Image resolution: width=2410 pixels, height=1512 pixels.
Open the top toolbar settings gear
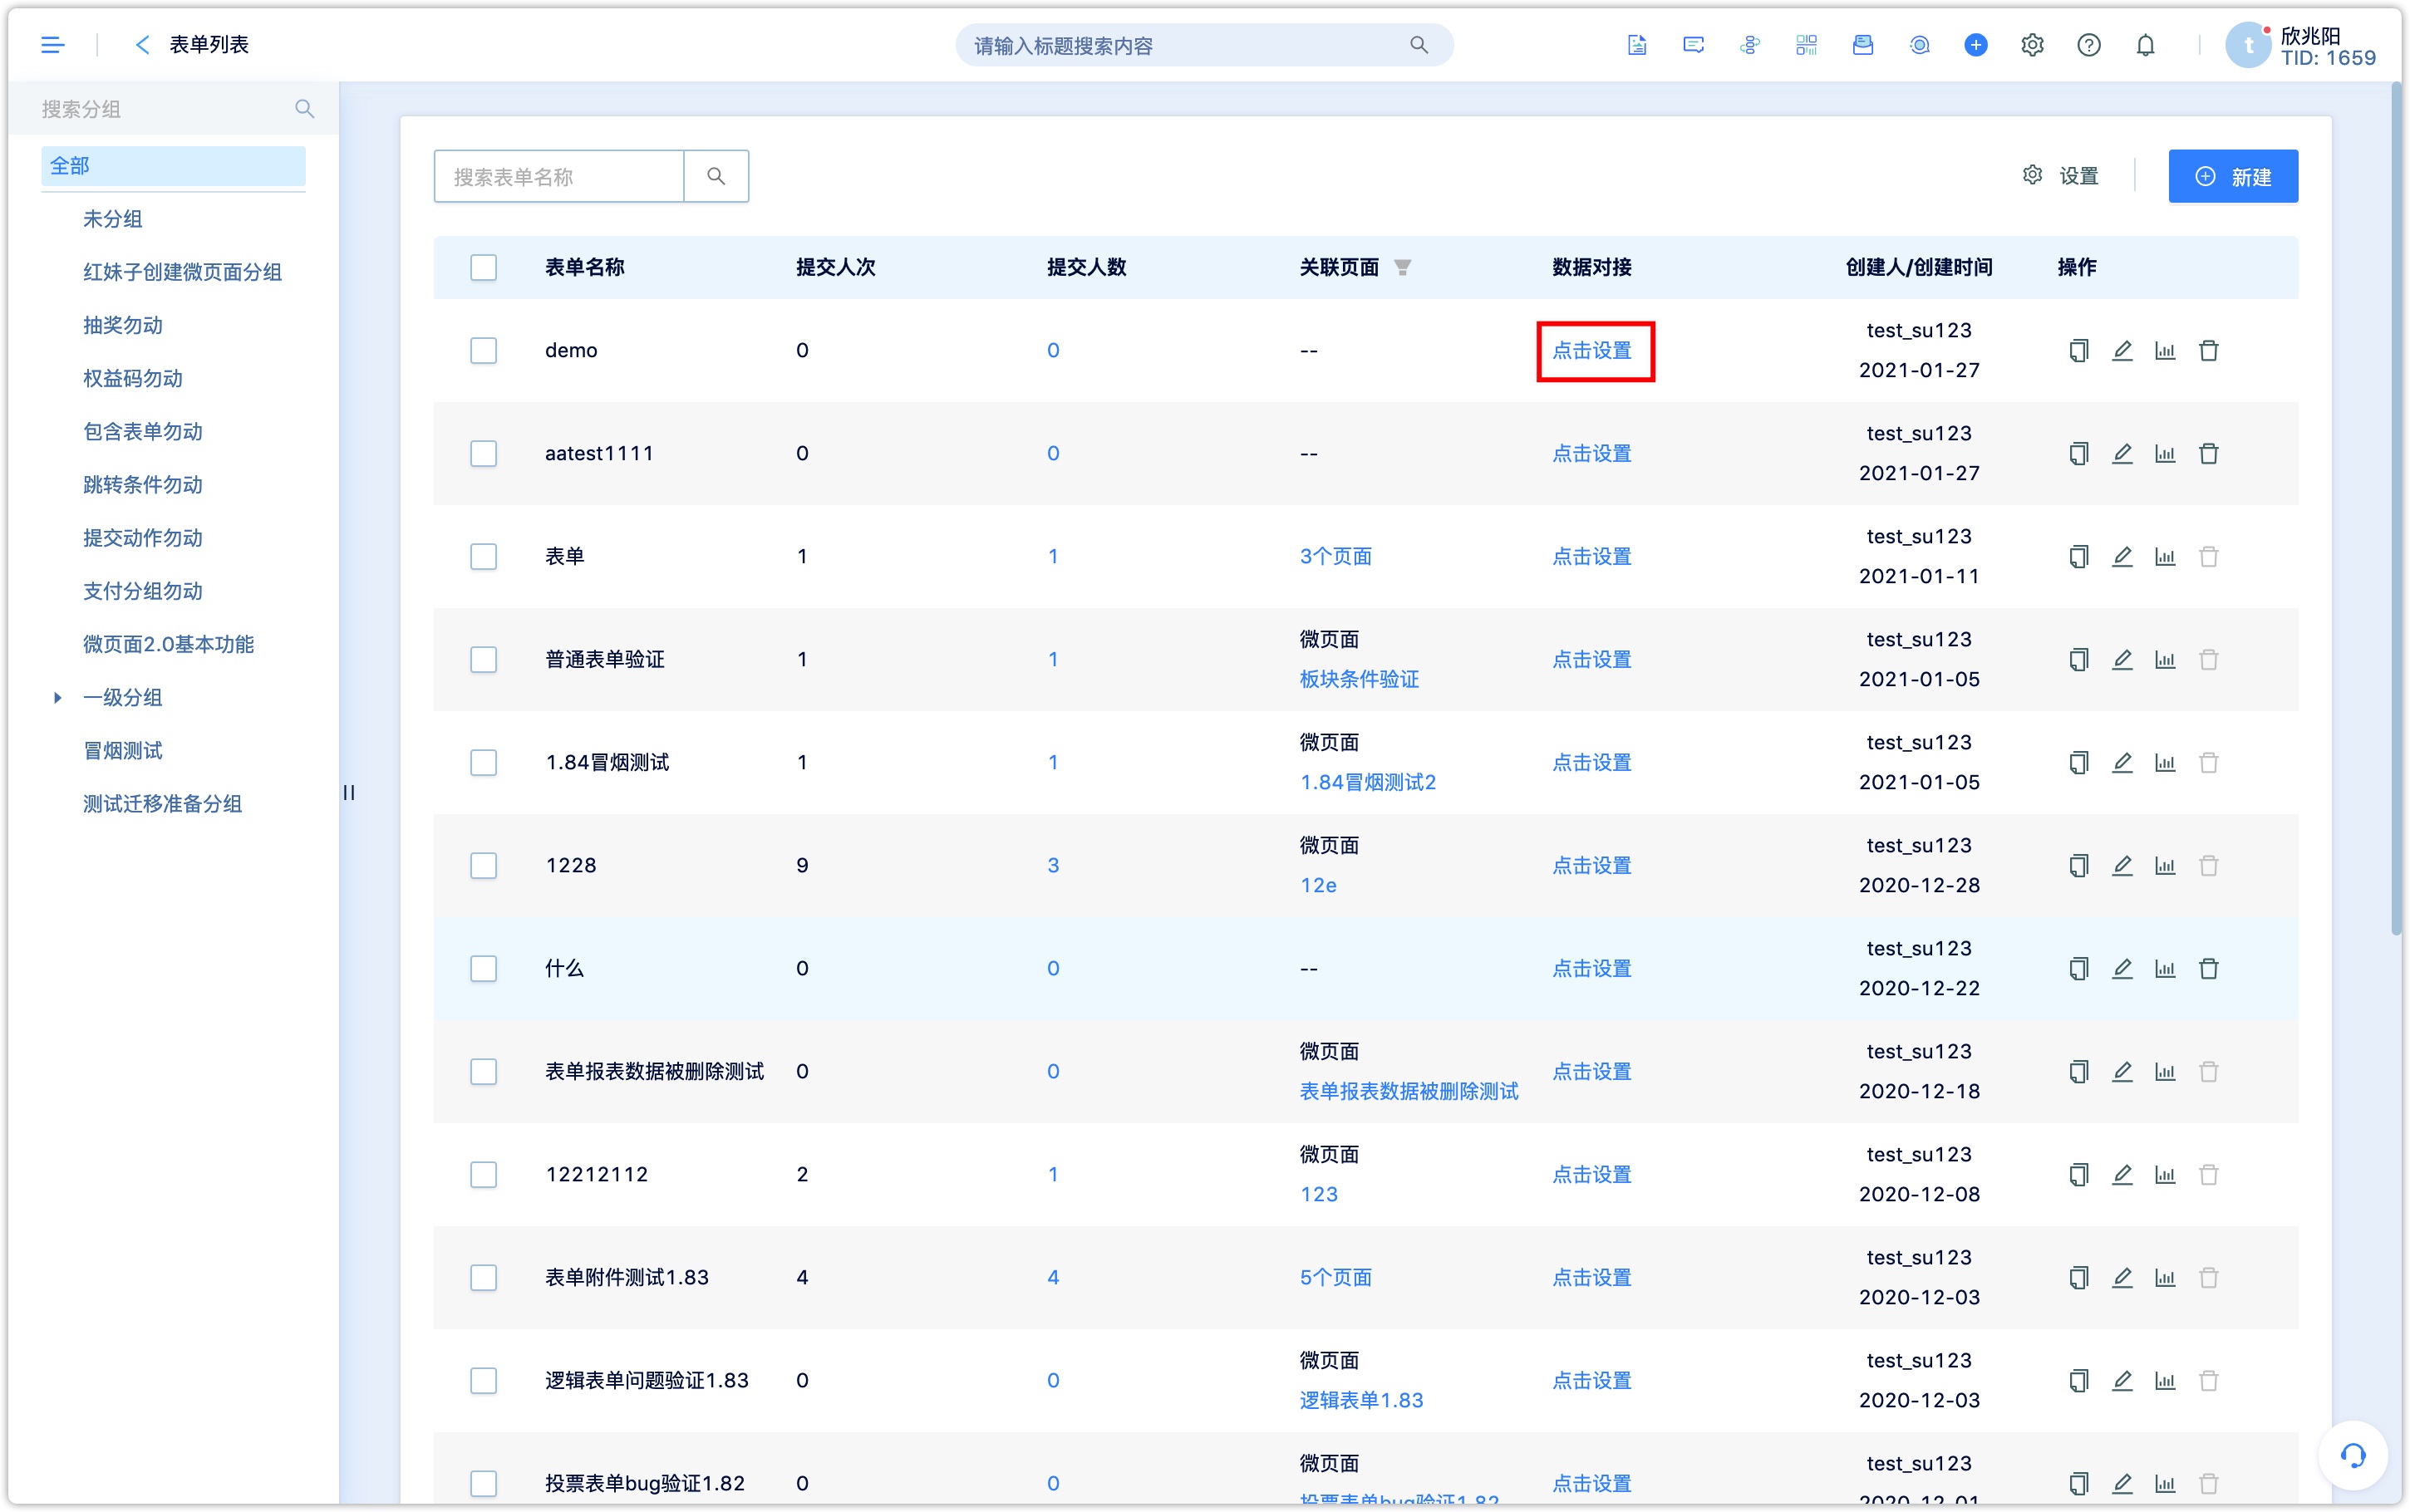point(2032,45)
